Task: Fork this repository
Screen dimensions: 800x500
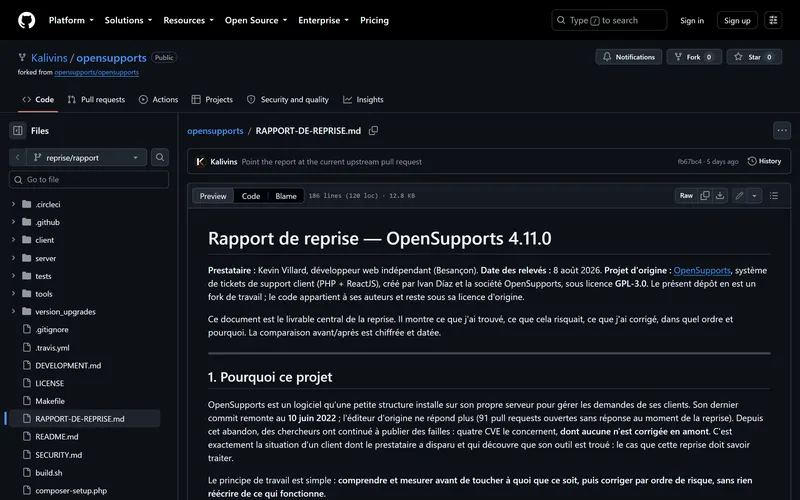Action: (x=694, y=57)
